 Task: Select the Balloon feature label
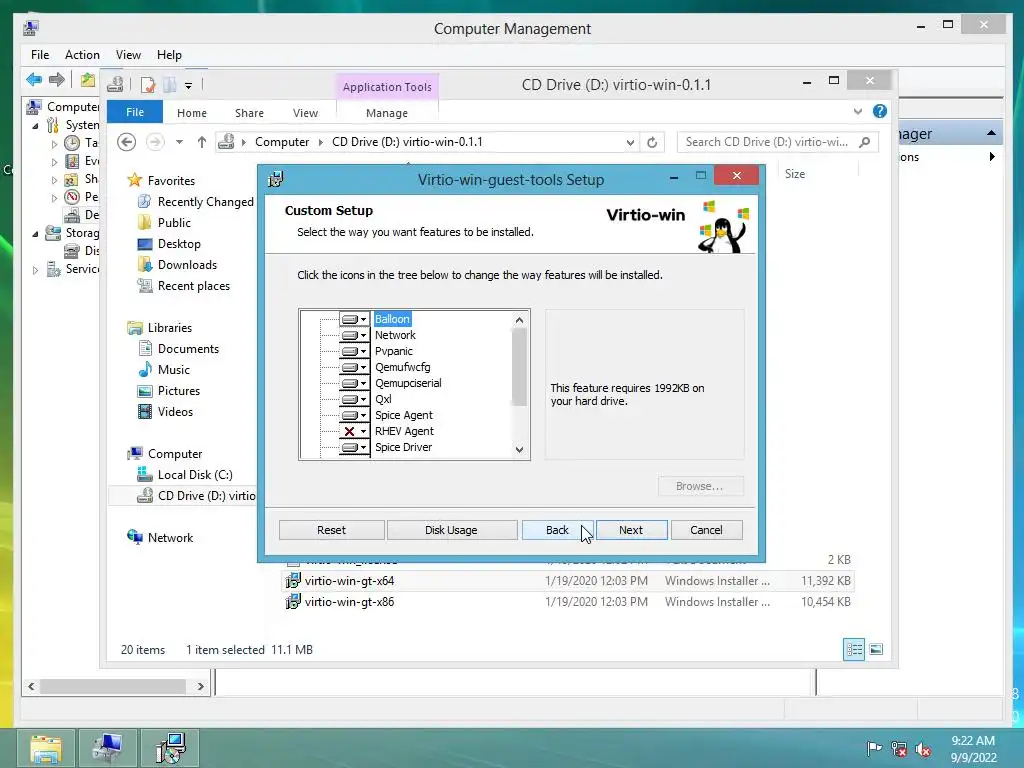pyautogui.click(x=392, y=319)
